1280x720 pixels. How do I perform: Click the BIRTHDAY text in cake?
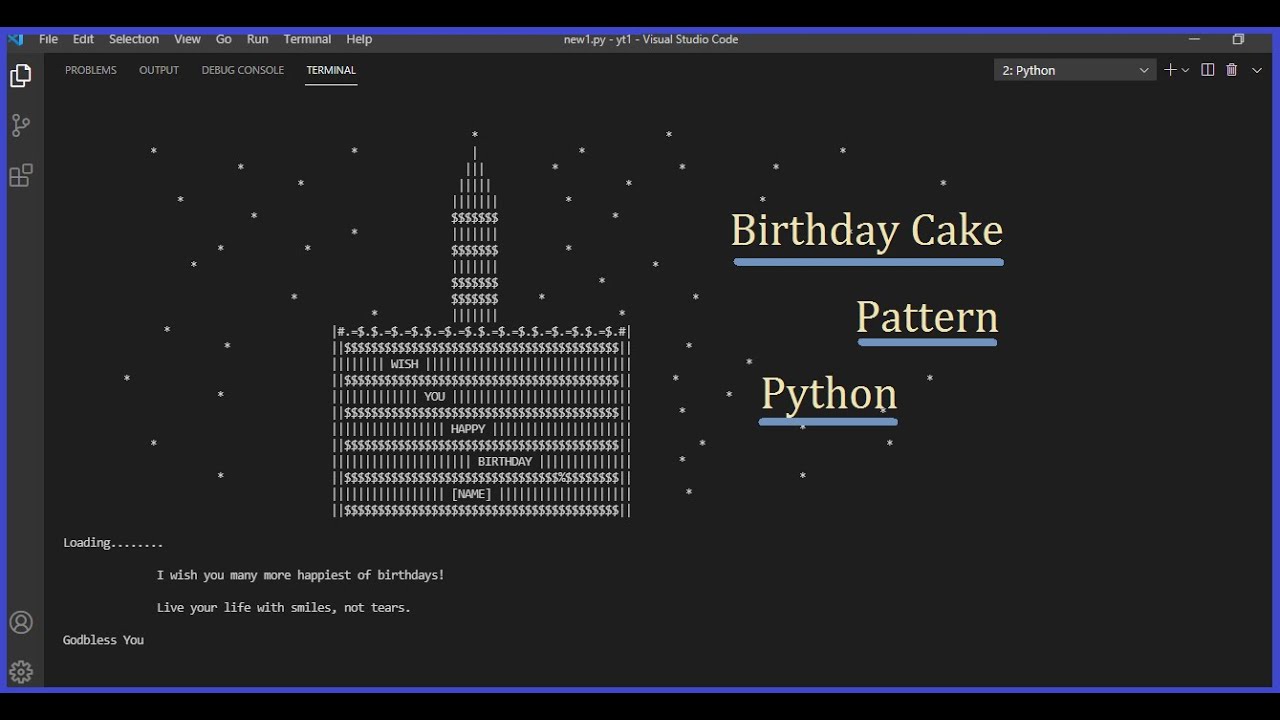point(505,462)
